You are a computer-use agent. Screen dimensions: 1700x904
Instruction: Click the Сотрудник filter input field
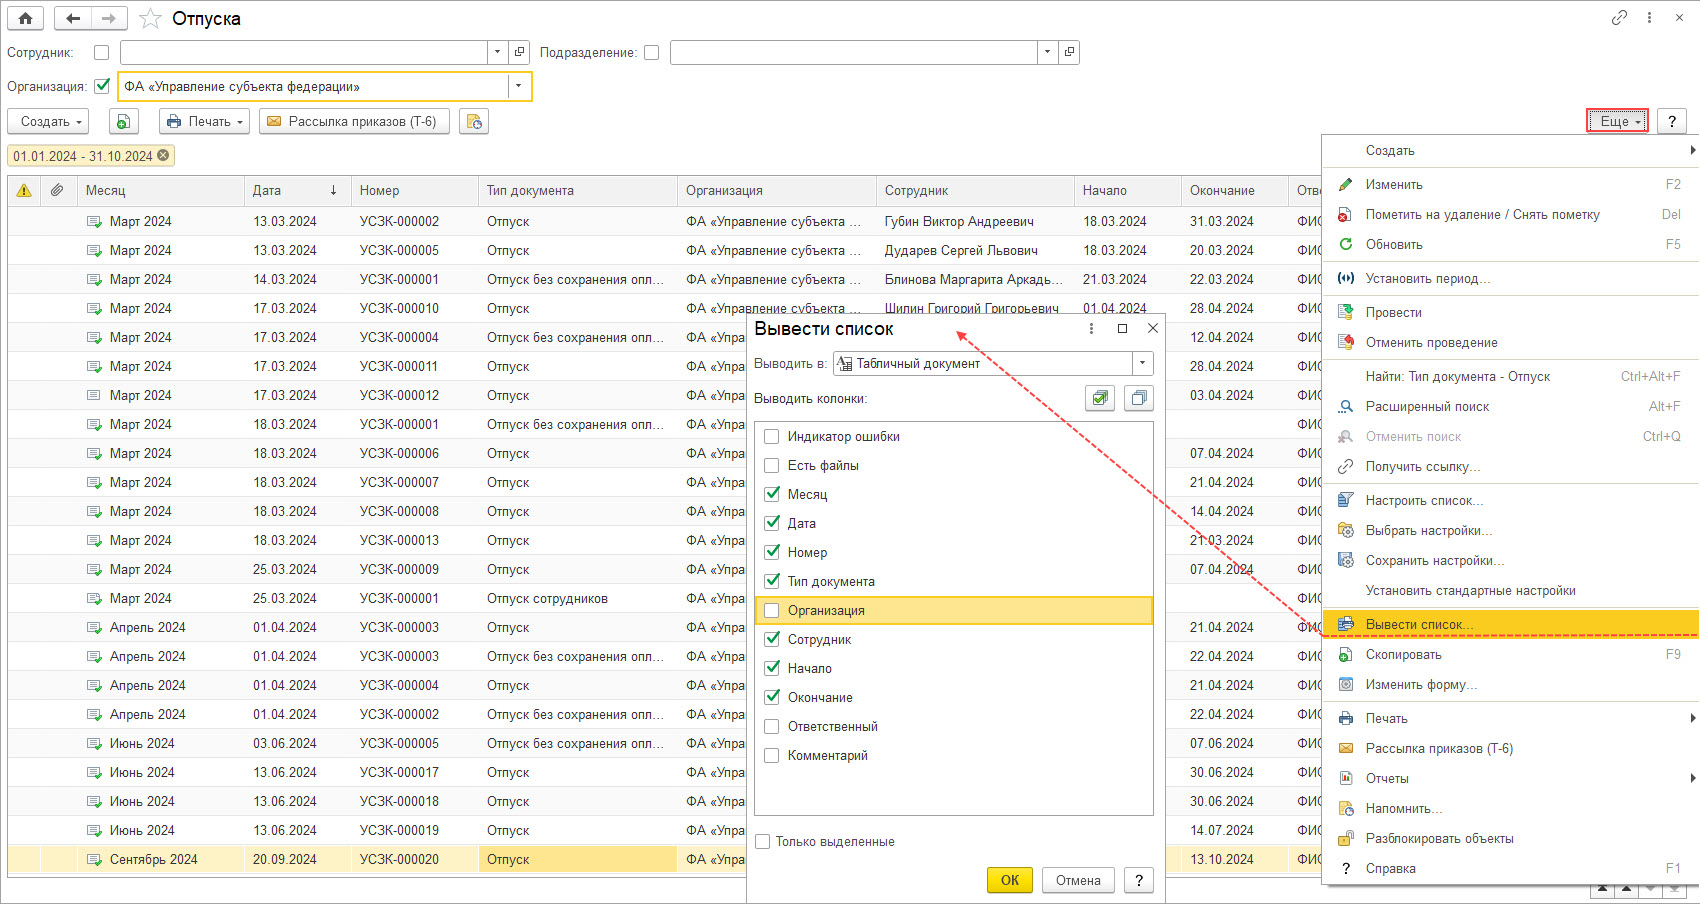tap(304, 52)
